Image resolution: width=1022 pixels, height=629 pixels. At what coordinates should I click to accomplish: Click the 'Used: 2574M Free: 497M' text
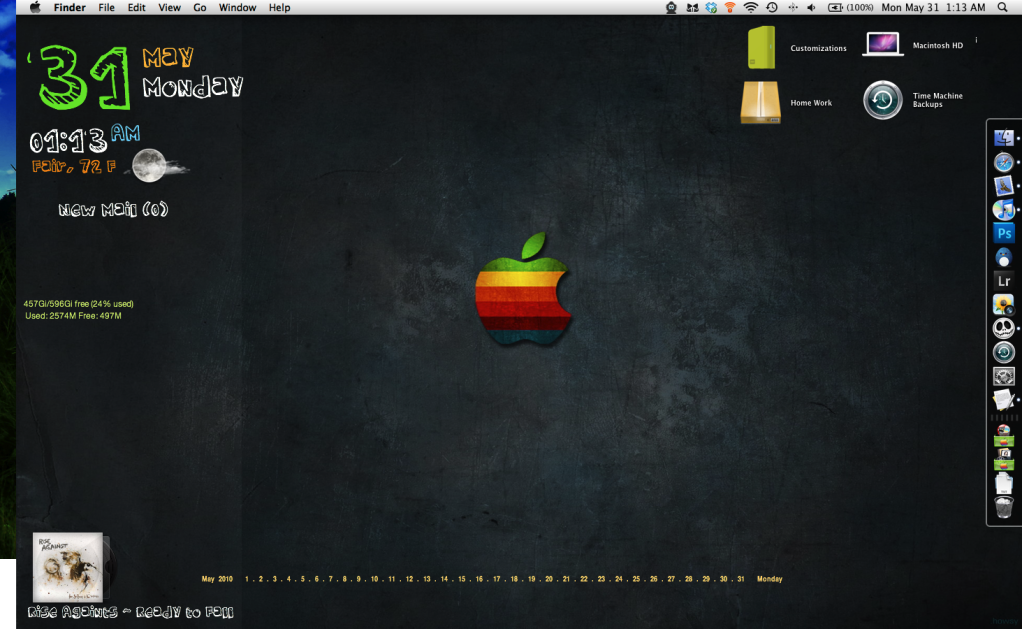pos(73,315)
